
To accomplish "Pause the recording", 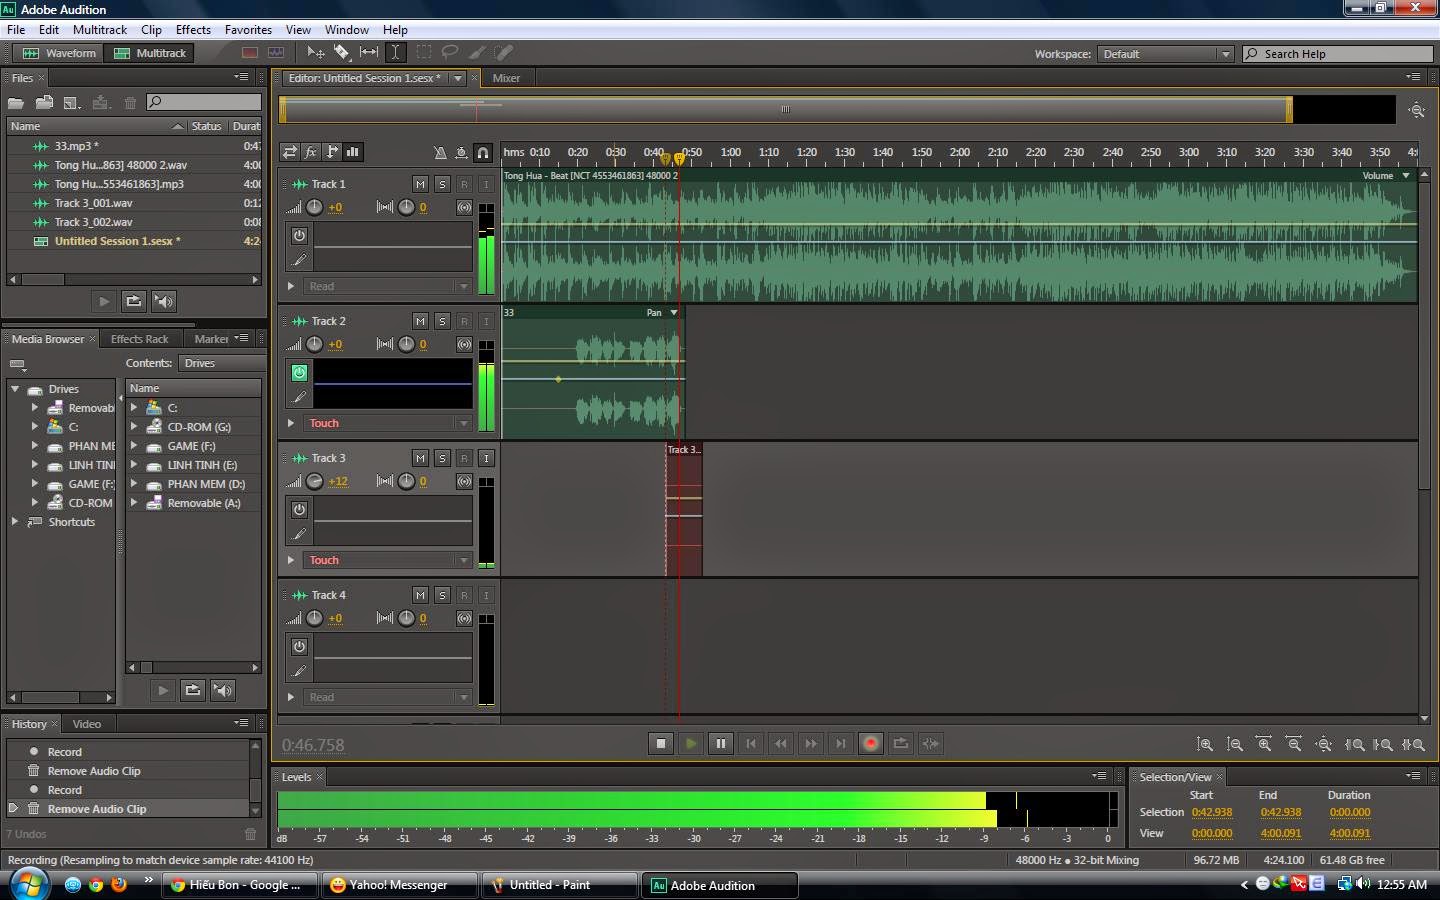I will [x=721, y=744].
